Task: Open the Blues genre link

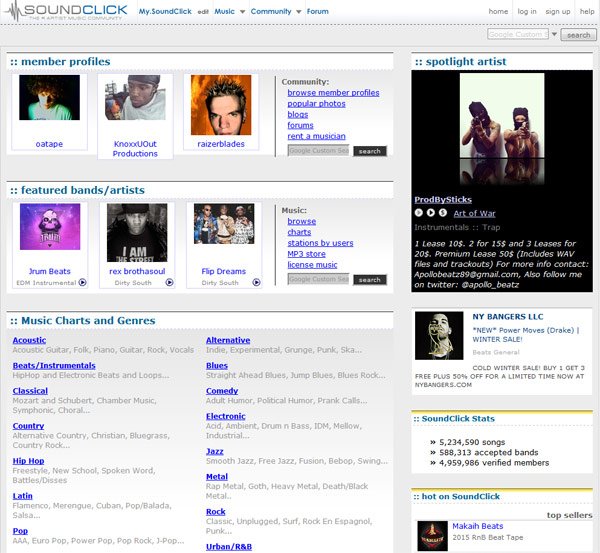Action: pos(217,365)
